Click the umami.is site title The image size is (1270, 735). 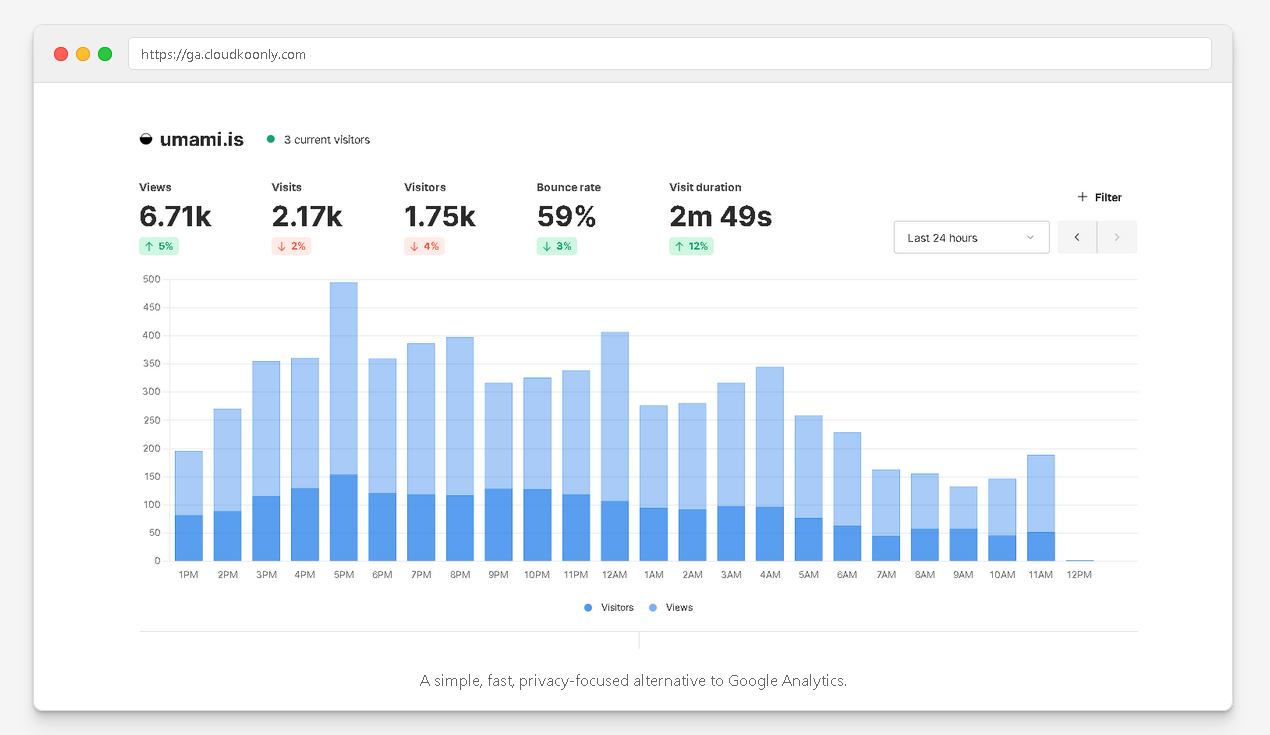202,140
